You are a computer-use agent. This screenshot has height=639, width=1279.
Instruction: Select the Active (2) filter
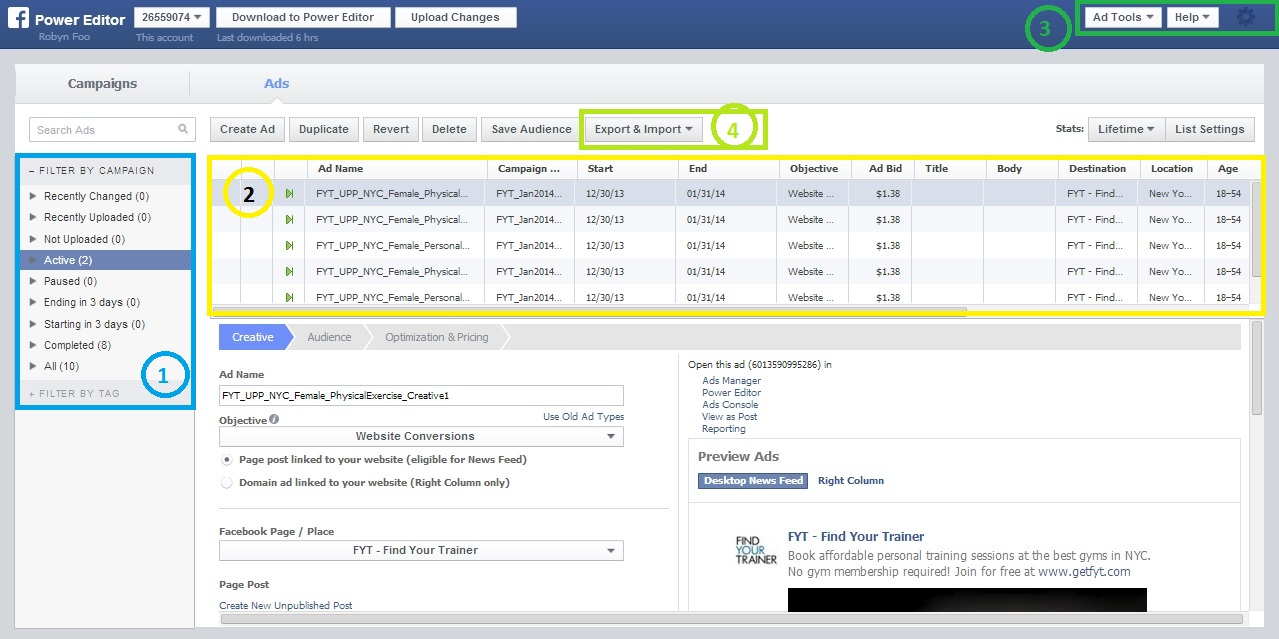click(x=105, y=260)
